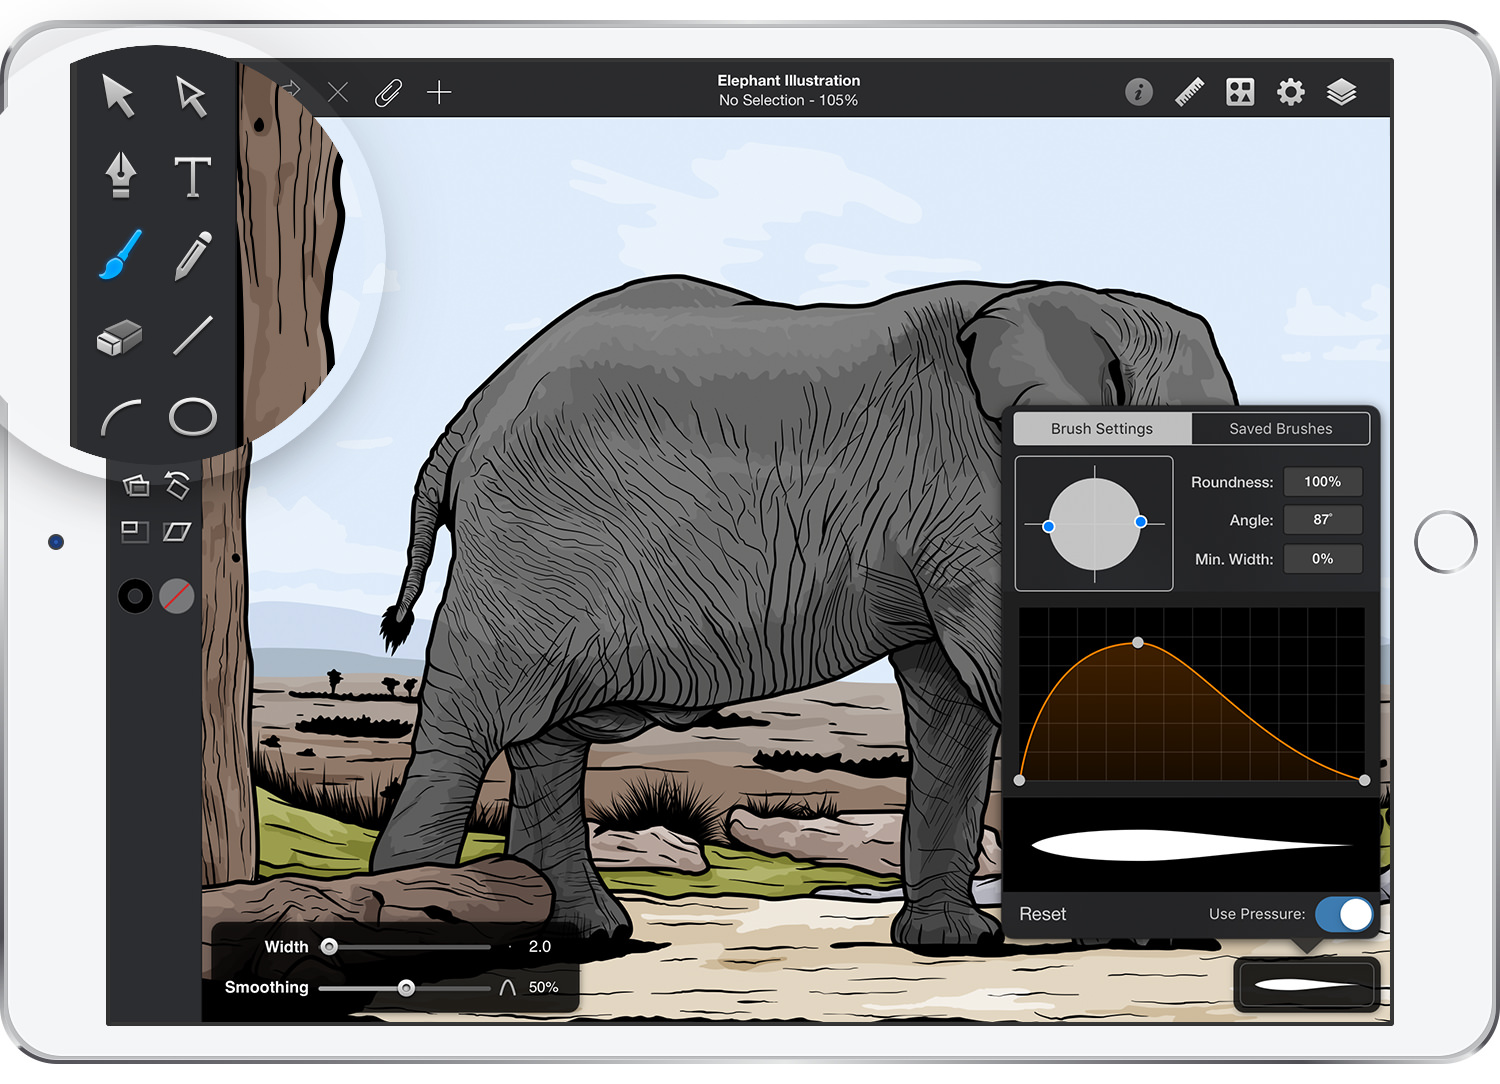The image size is (1500, 1084).
Task: Select the blue Brush tool
Action: click(120, 255)
